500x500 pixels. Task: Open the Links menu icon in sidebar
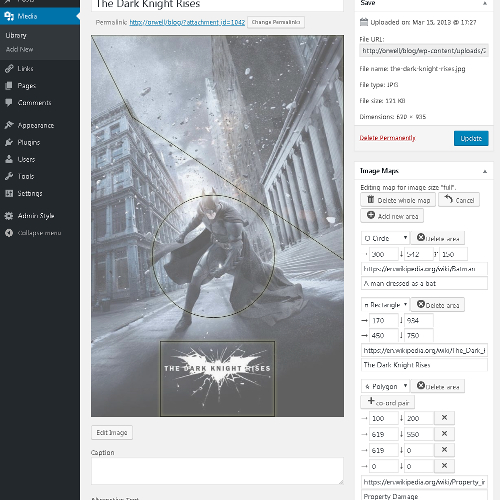click(x=9, y=69)
